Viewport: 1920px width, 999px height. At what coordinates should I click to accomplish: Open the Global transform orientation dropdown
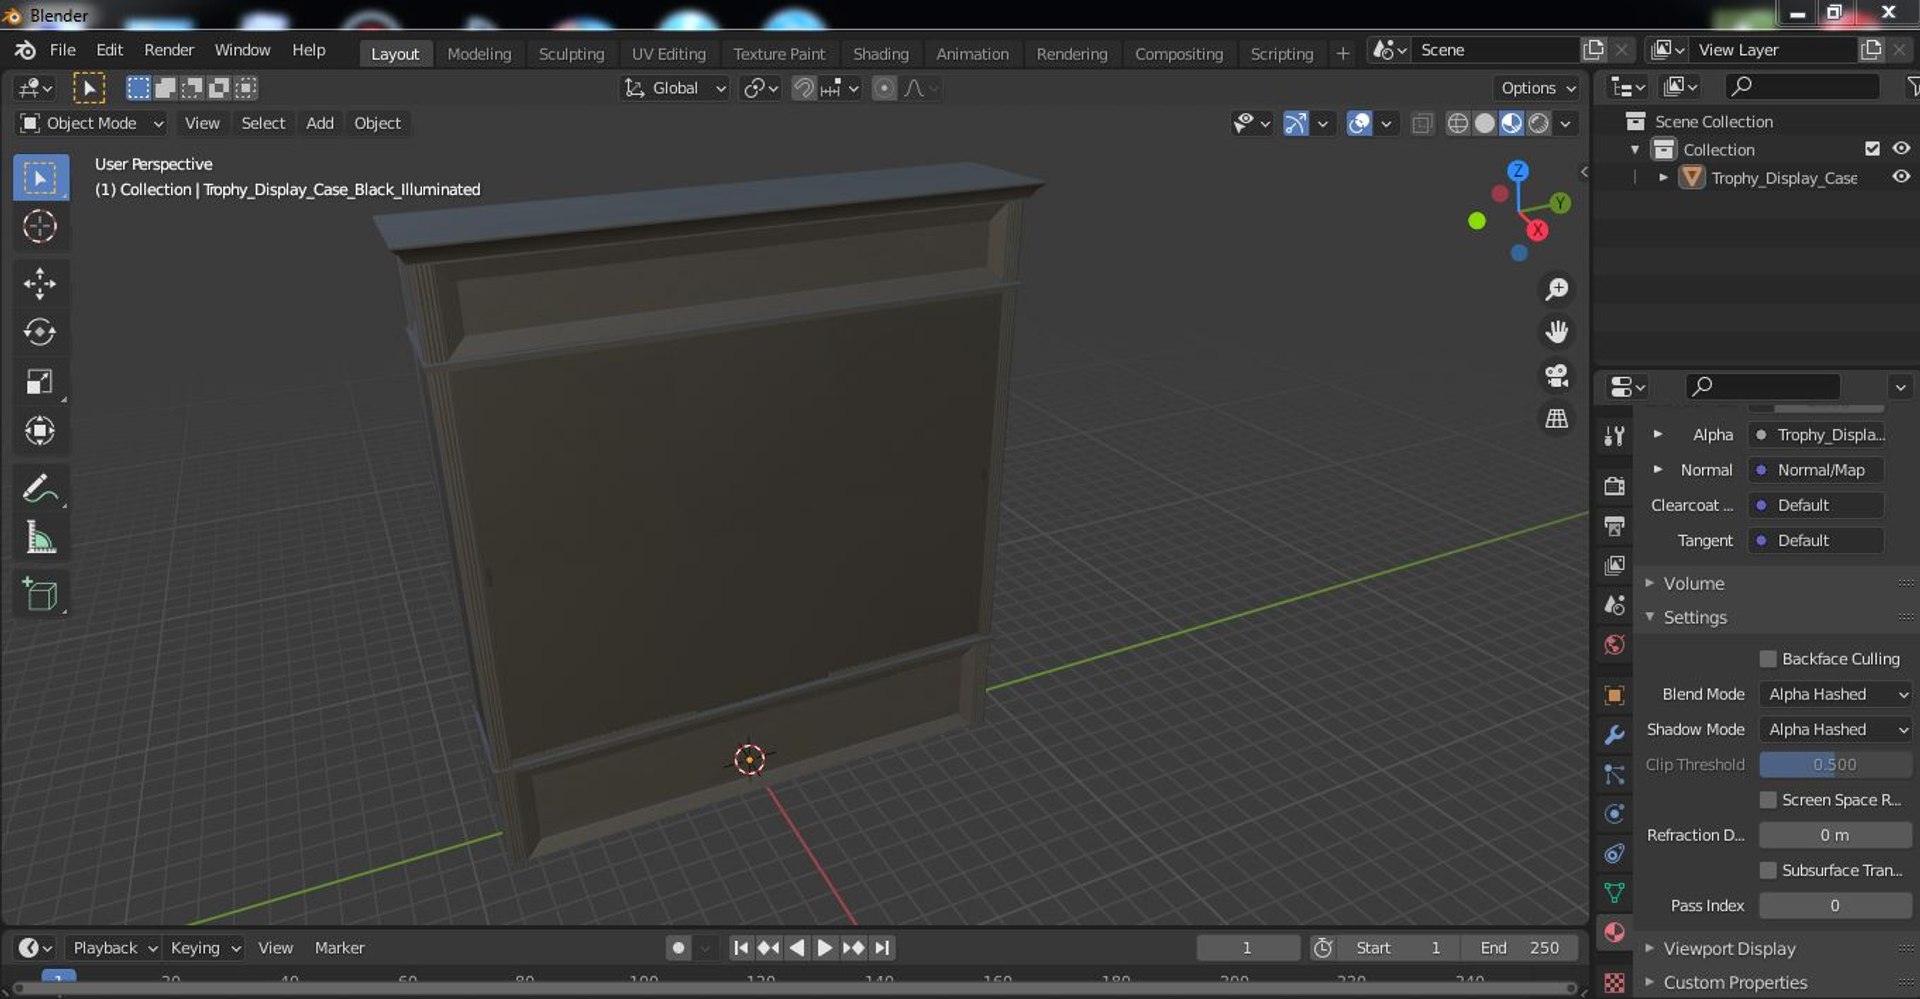click(x=675, y=88)
